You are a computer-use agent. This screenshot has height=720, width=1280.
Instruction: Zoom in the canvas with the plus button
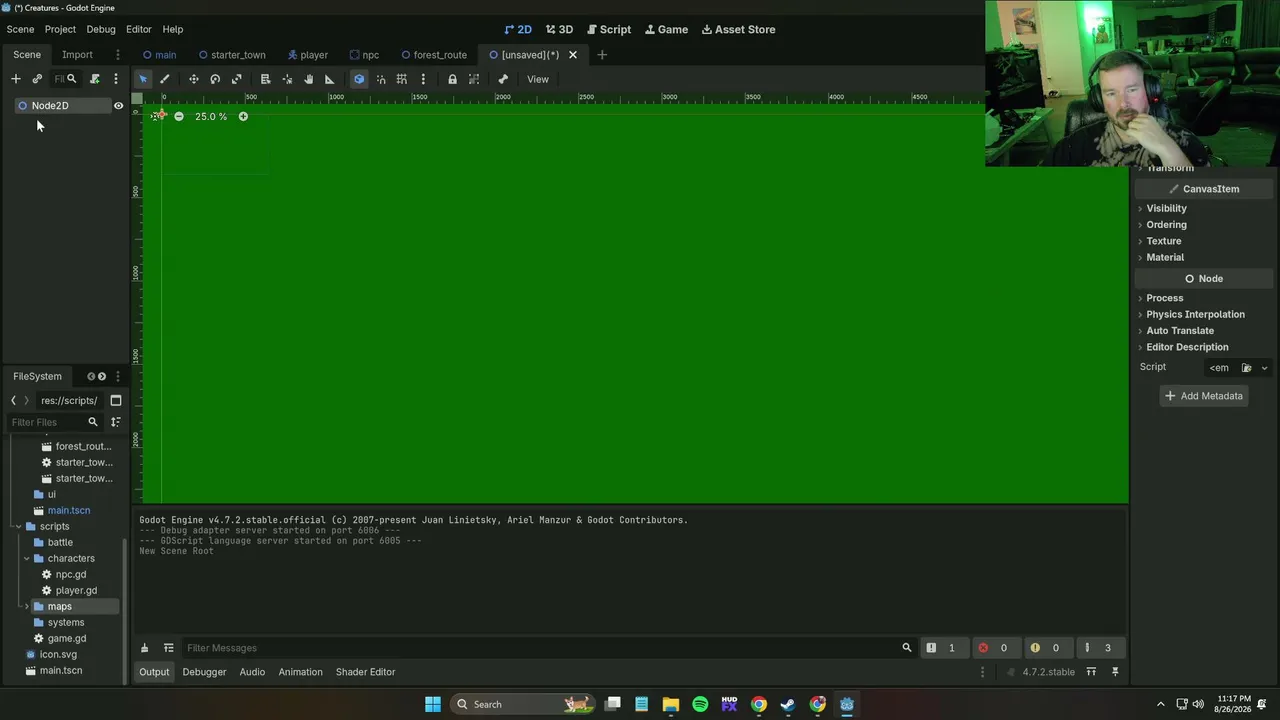click(x=243, y=117)
